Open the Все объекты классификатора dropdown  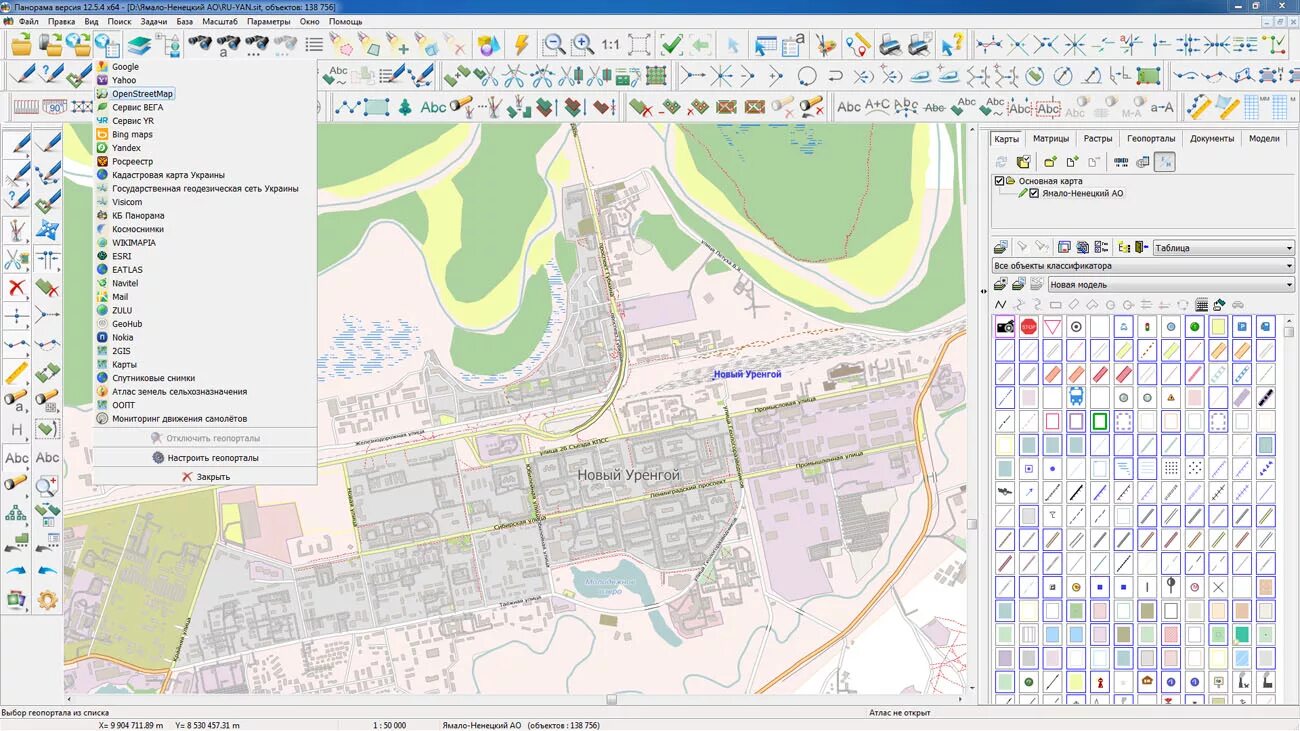[x=1143, y=266]
